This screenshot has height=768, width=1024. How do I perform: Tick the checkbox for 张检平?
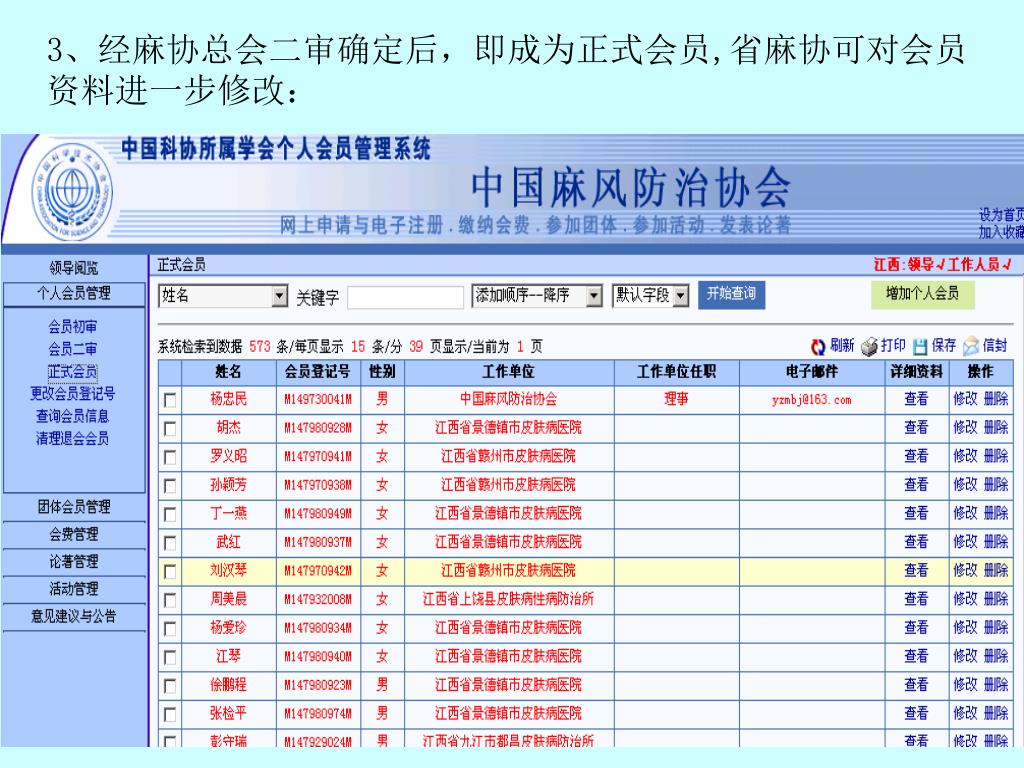170,714
